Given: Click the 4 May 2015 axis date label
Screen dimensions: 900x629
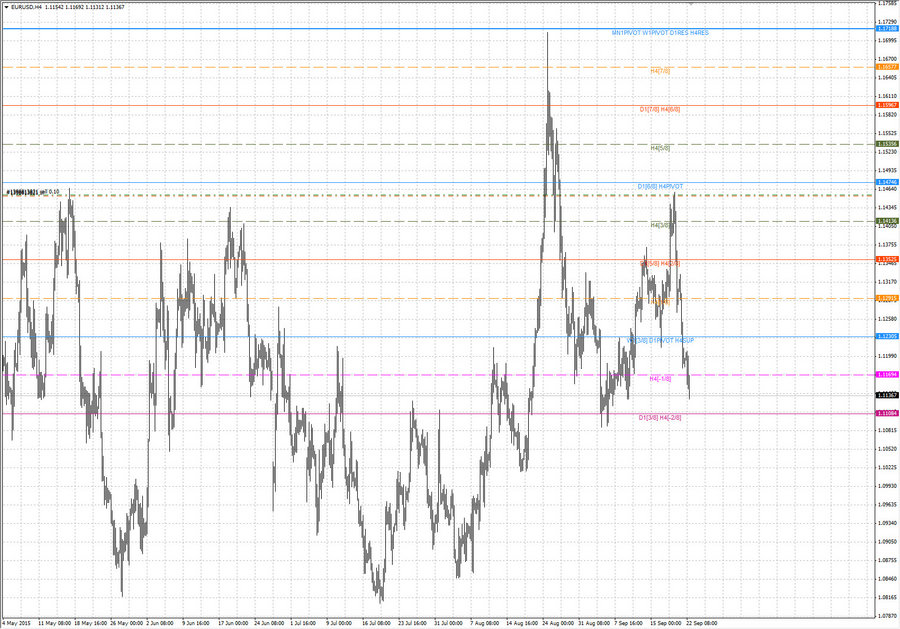Looking at the screenshot, I should tap(18, 622).
